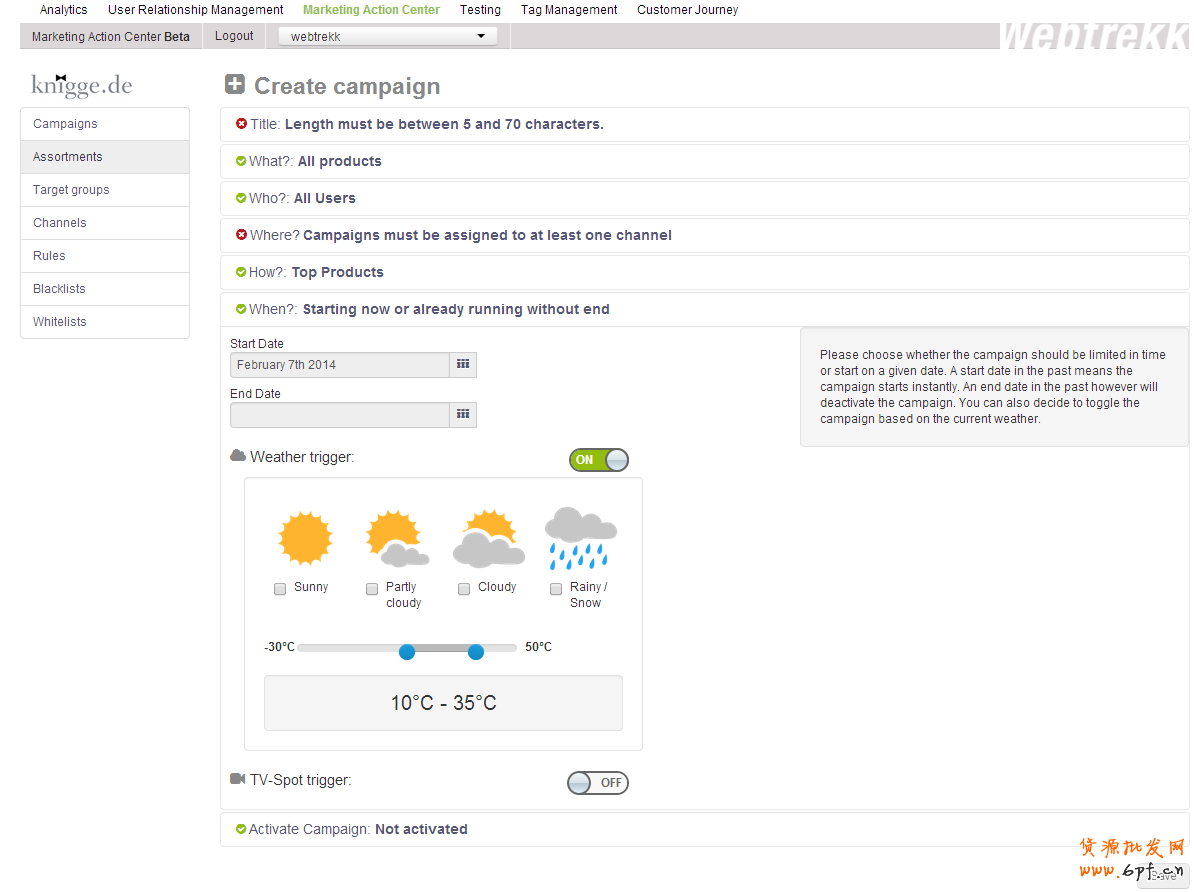Click the left temperature slider handle
The height and width of the screenshot is (892, 1194).
[x=407, y=652]
